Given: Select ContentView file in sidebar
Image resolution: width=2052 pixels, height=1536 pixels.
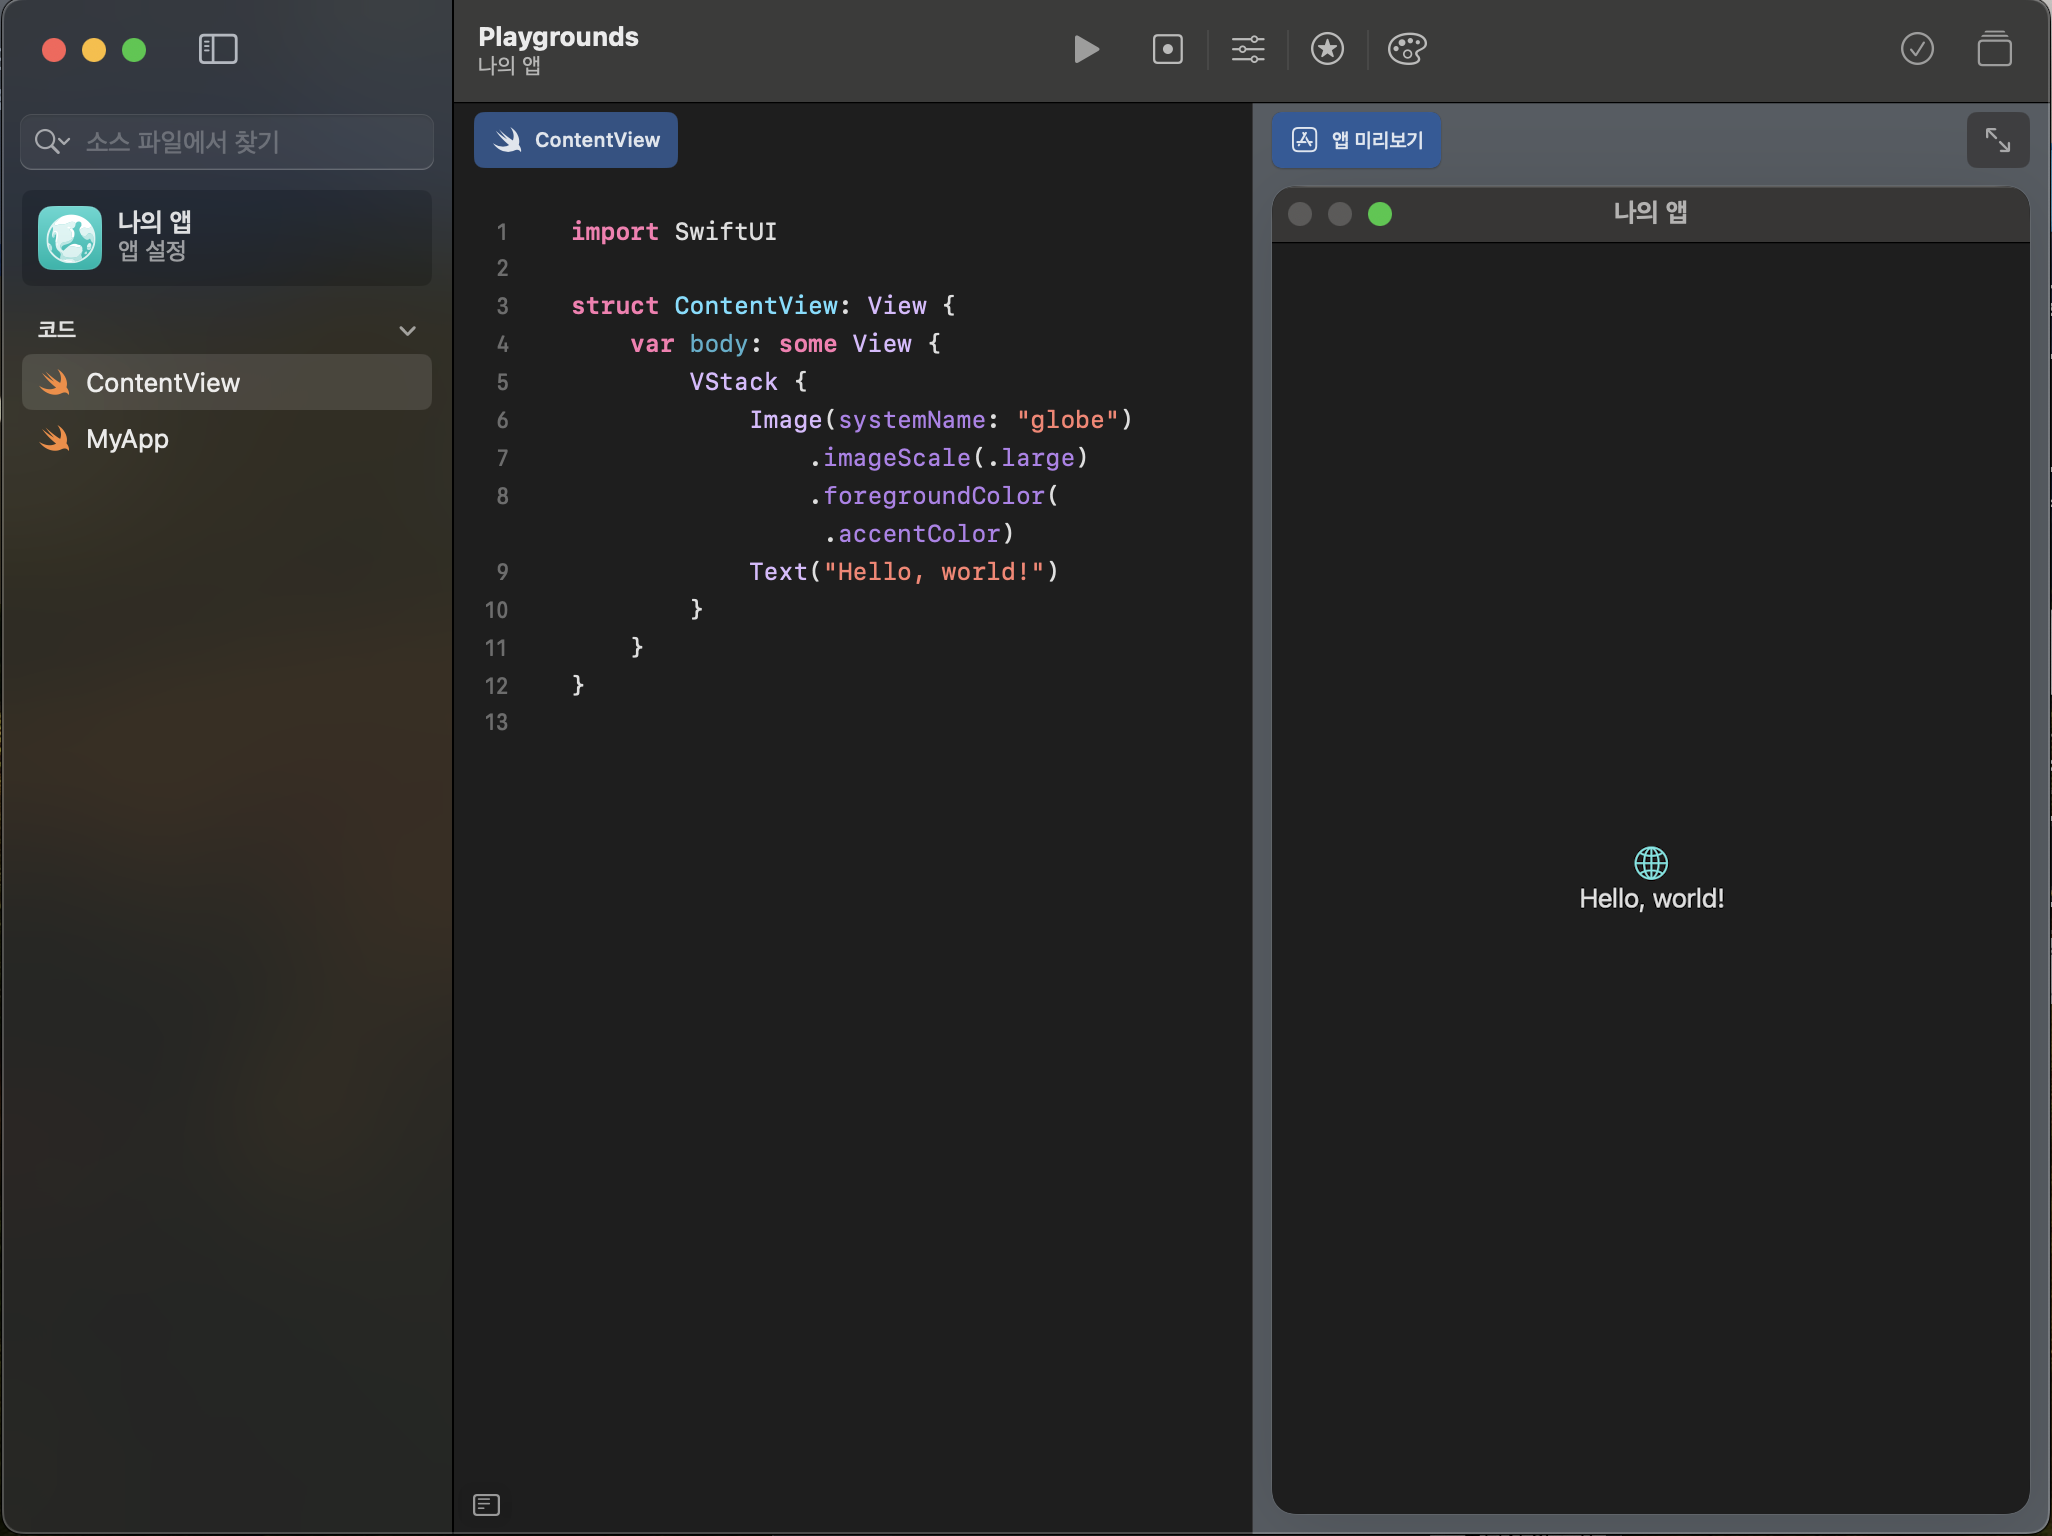Looking at the screenshot, I should [163, 383].
